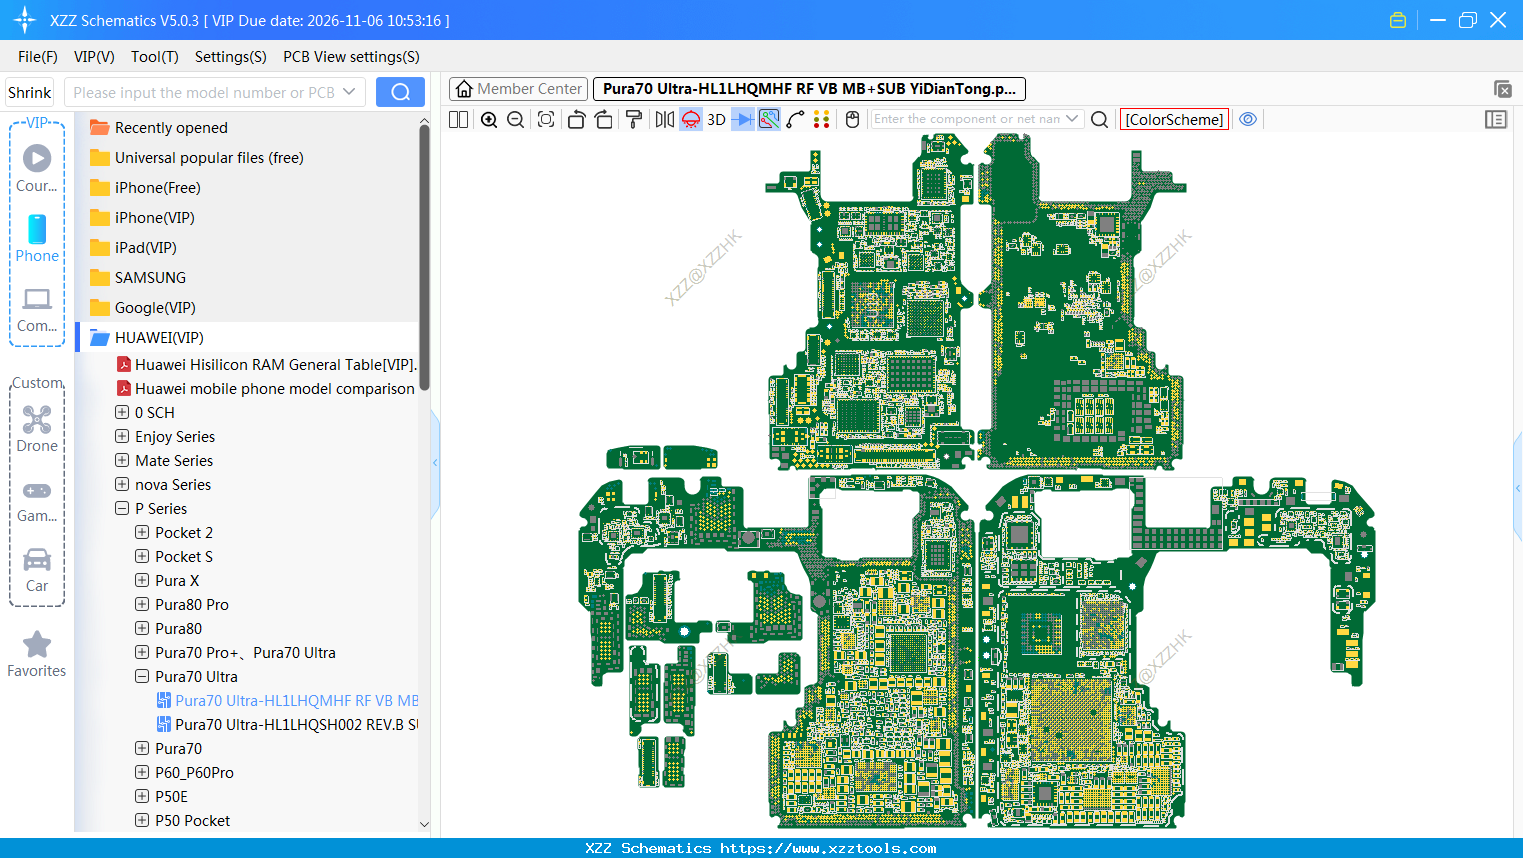
Task: Collapse the Pura70 Ultra node
Action: [x=142, y=676]
